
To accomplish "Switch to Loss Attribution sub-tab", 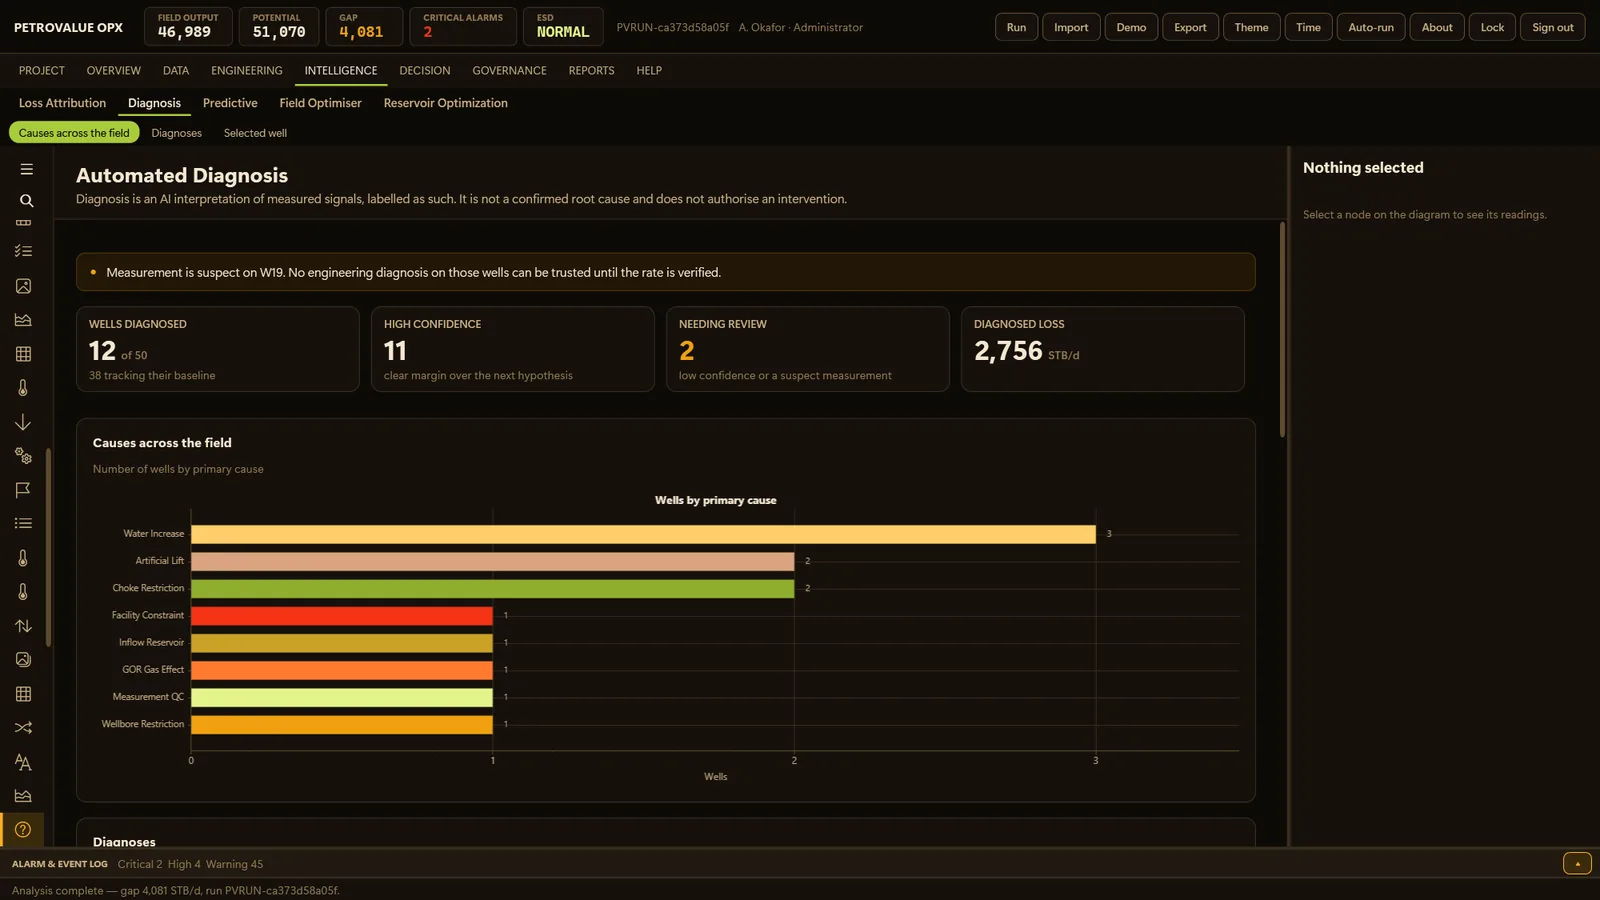I will pyautogui.click(x=62, y=103).
